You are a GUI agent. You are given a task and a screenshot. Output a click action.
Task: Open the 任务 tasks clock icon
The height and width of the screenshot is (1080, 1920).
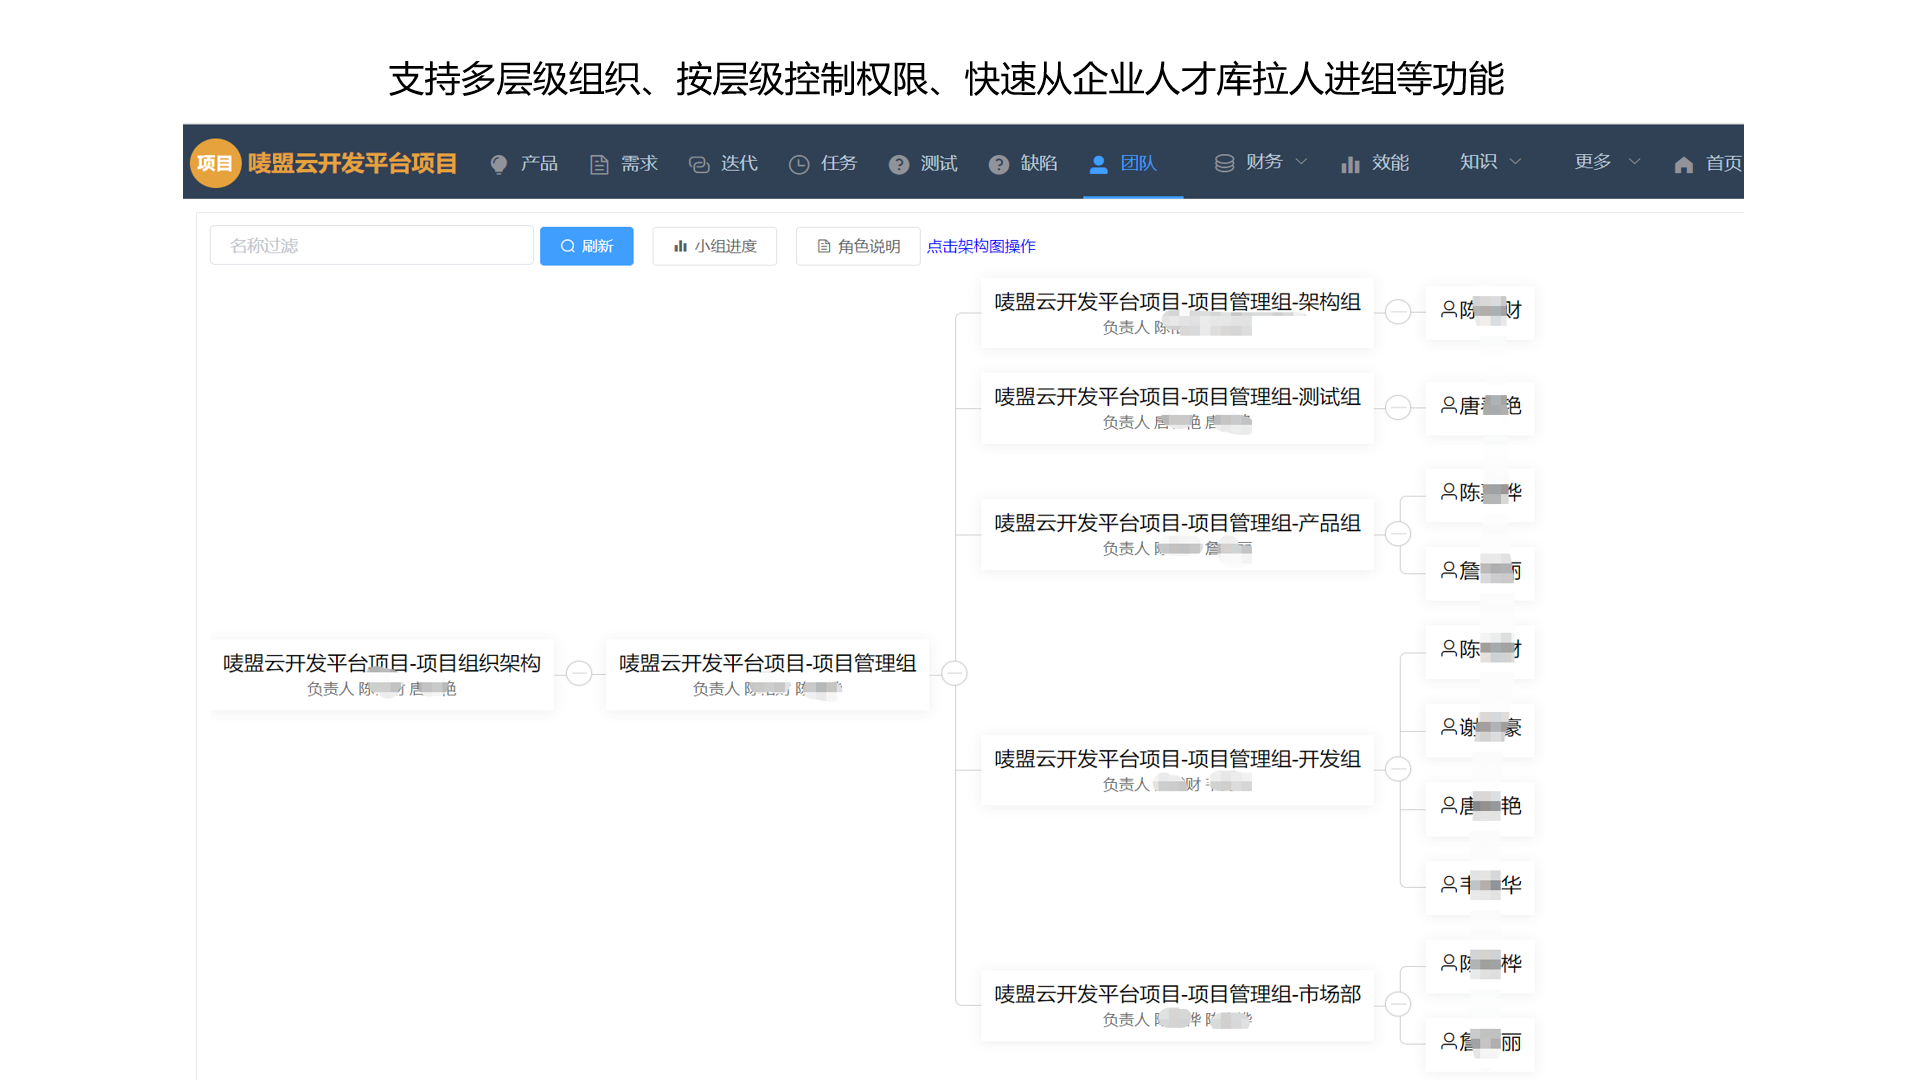pos(798,164)
